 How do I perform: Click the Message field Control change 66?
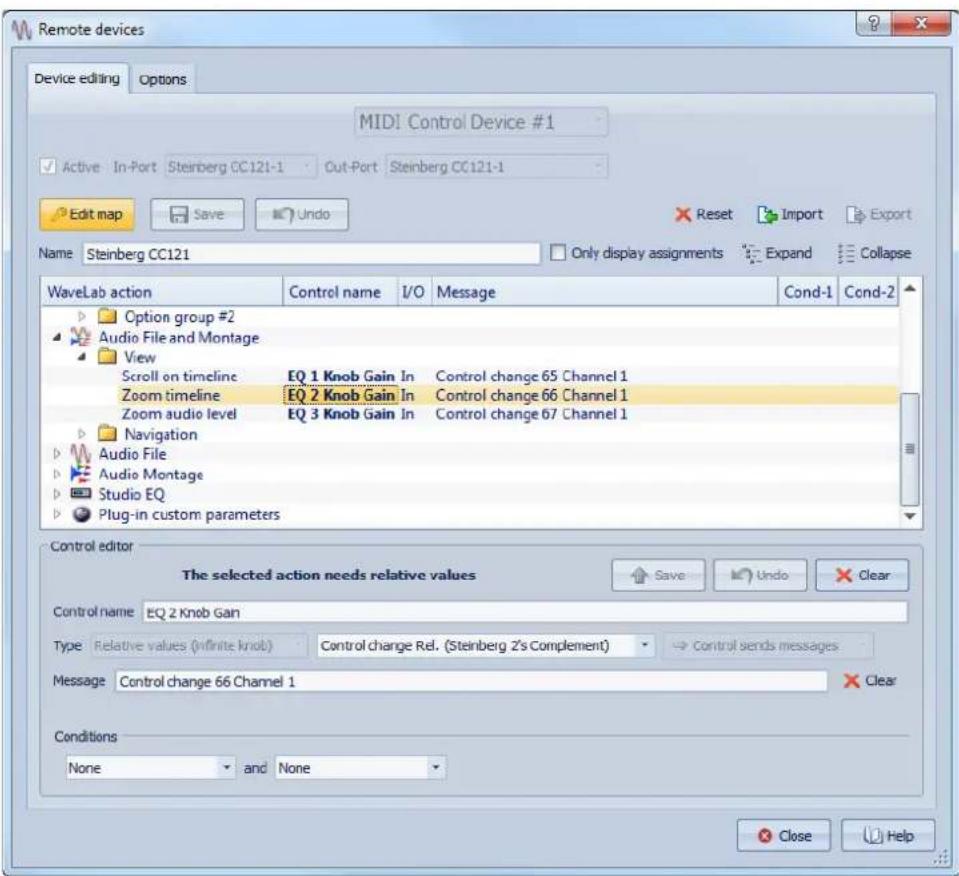[x=471, y=681]
